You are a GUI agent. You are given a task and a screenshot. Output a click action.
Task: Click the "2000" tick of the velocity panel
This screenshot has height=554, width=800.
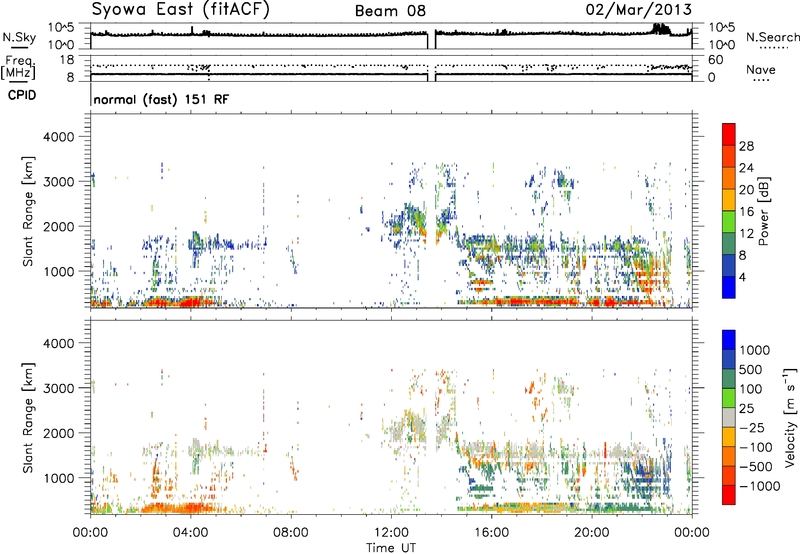[58, 433]
